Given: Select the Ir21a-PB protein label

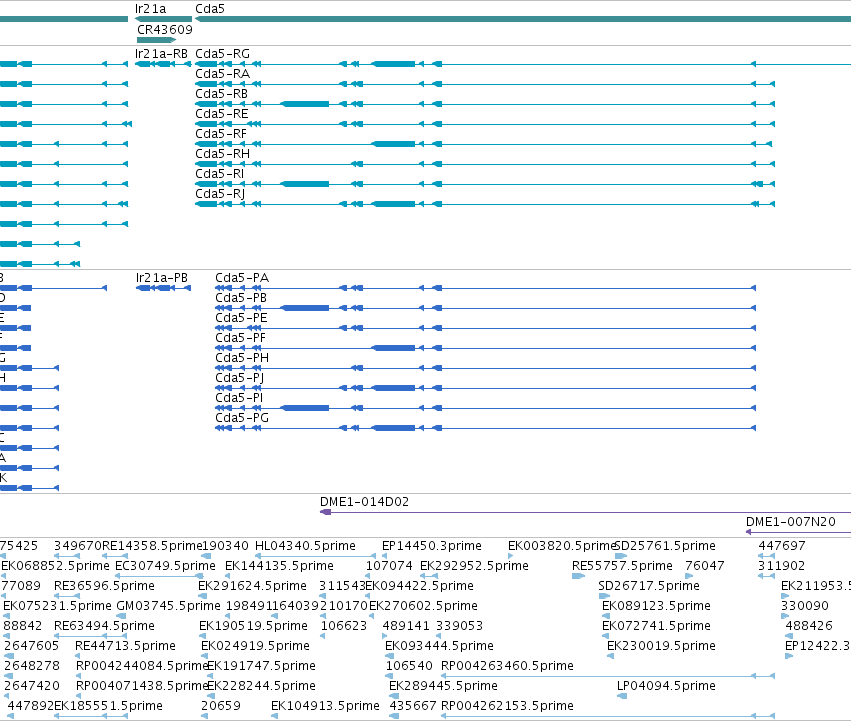Looking at the screenshot, I should pyautogui.click(x=162, y=278).
